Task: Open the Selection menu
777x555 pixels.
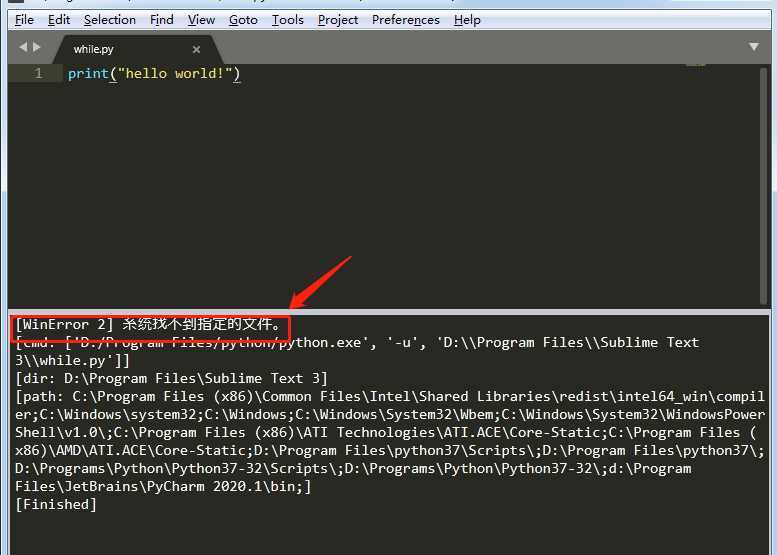Action: pos(110,20)
